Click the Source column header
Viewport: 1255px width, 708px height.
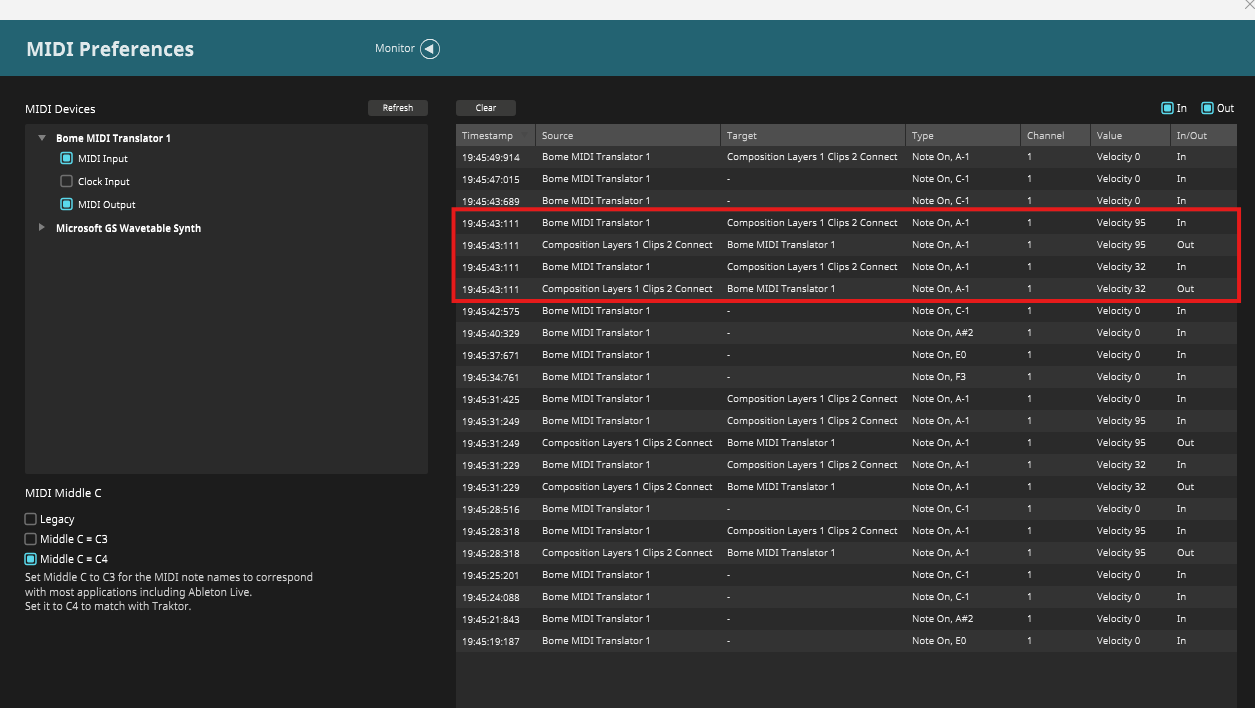point(558,136)
